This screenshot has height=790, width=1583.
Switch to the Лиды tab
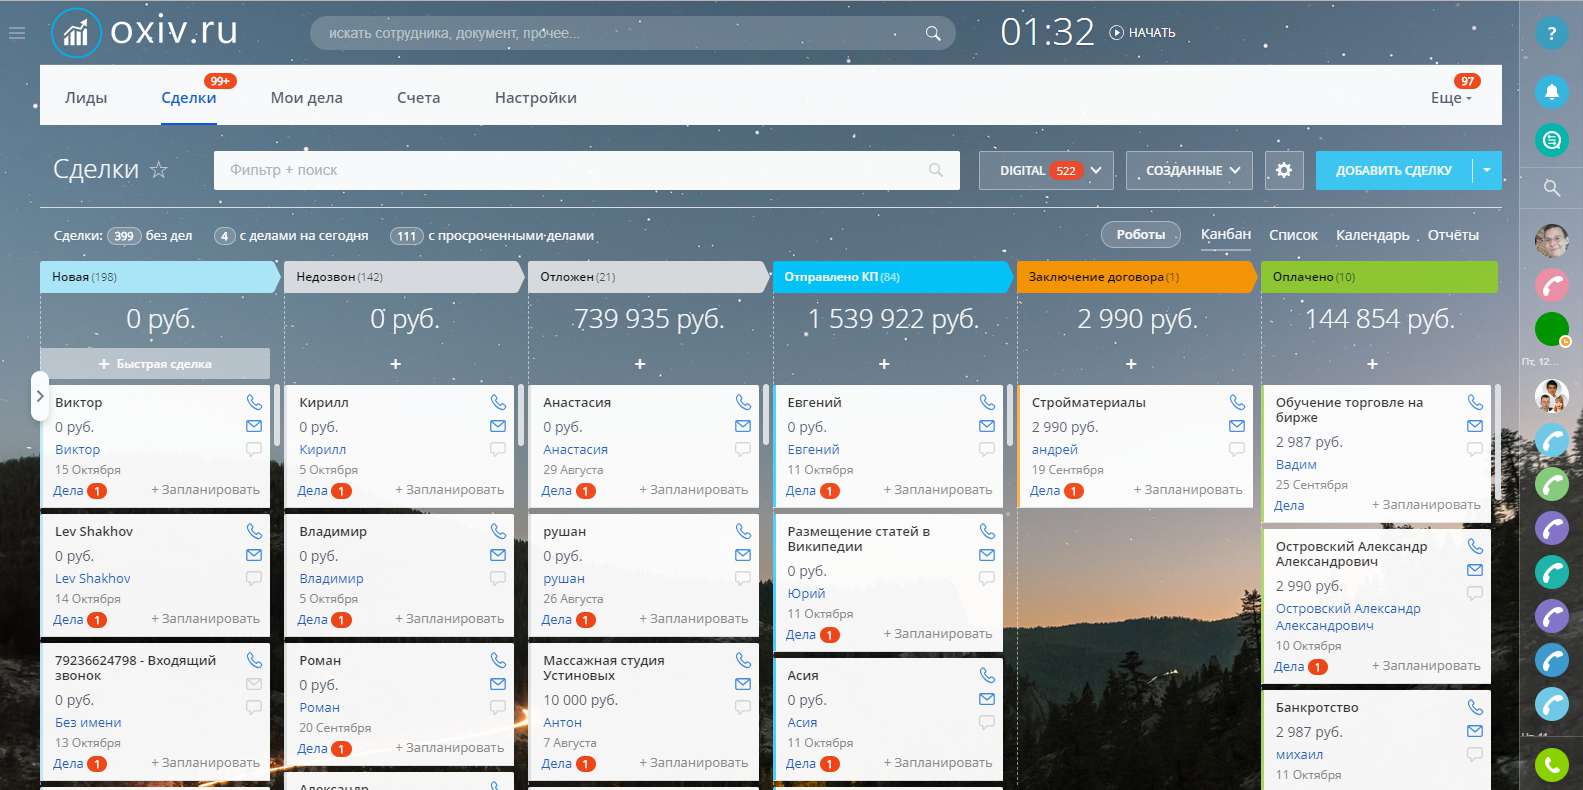(86, 98)
